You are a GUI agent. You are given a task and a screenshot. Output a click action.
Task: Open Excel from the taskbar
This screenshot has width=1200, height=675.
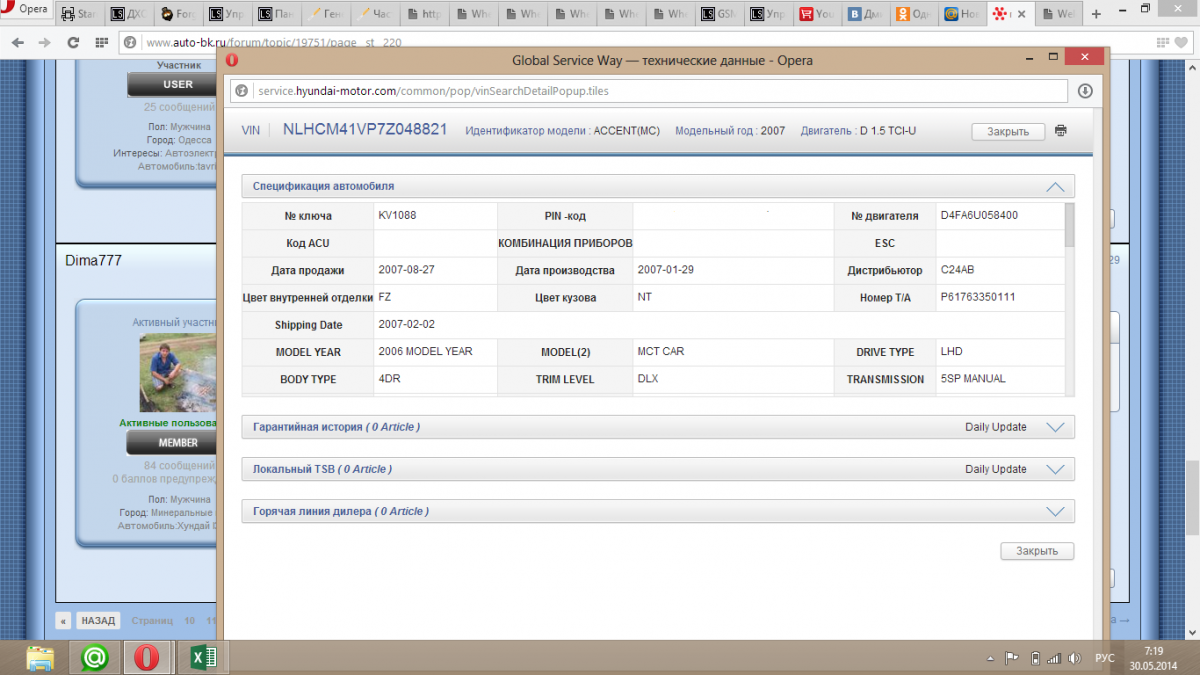[x=201, y=657]
